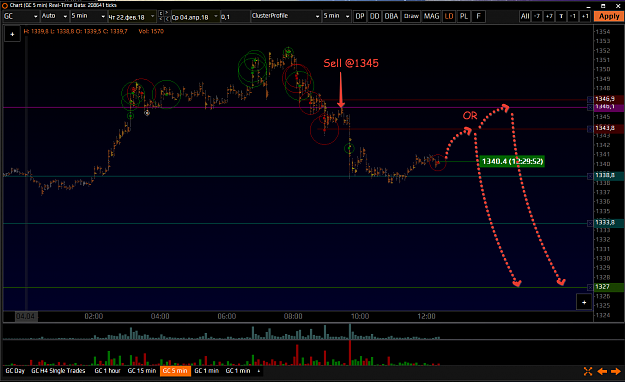Click the 1354 price on the scale
625x382 pixels.
(x=603, y=32)
